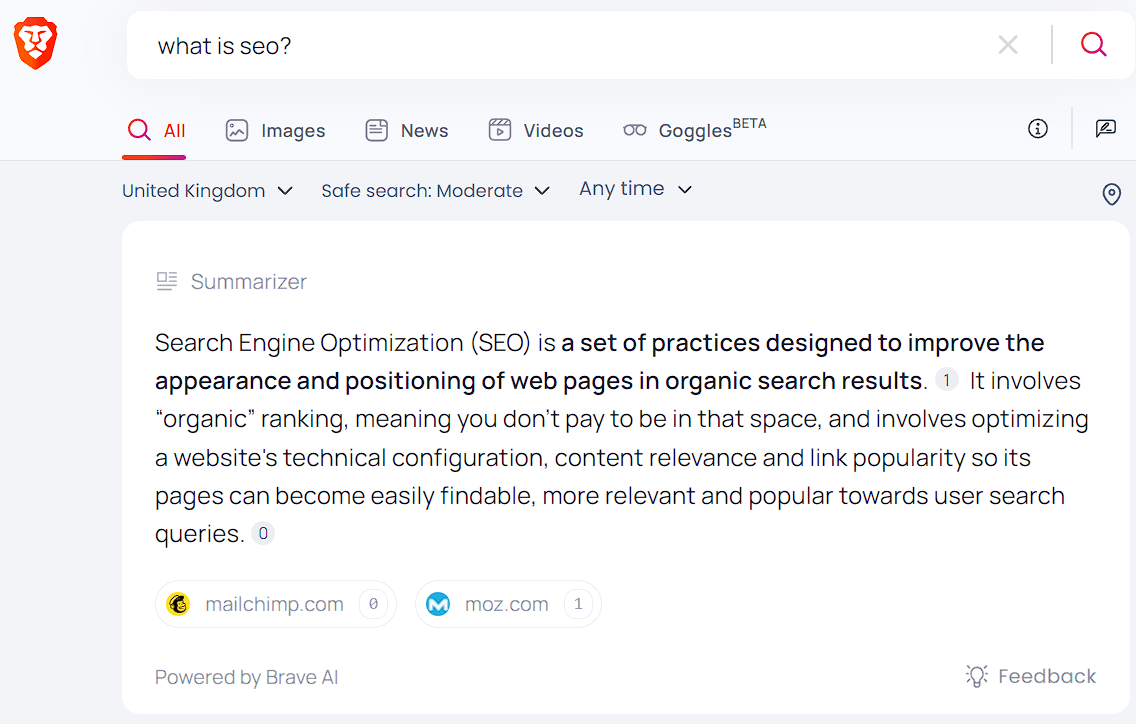1136x724 pixels.
Task: Switch to the News tab
Action: (x=407, y=131)
